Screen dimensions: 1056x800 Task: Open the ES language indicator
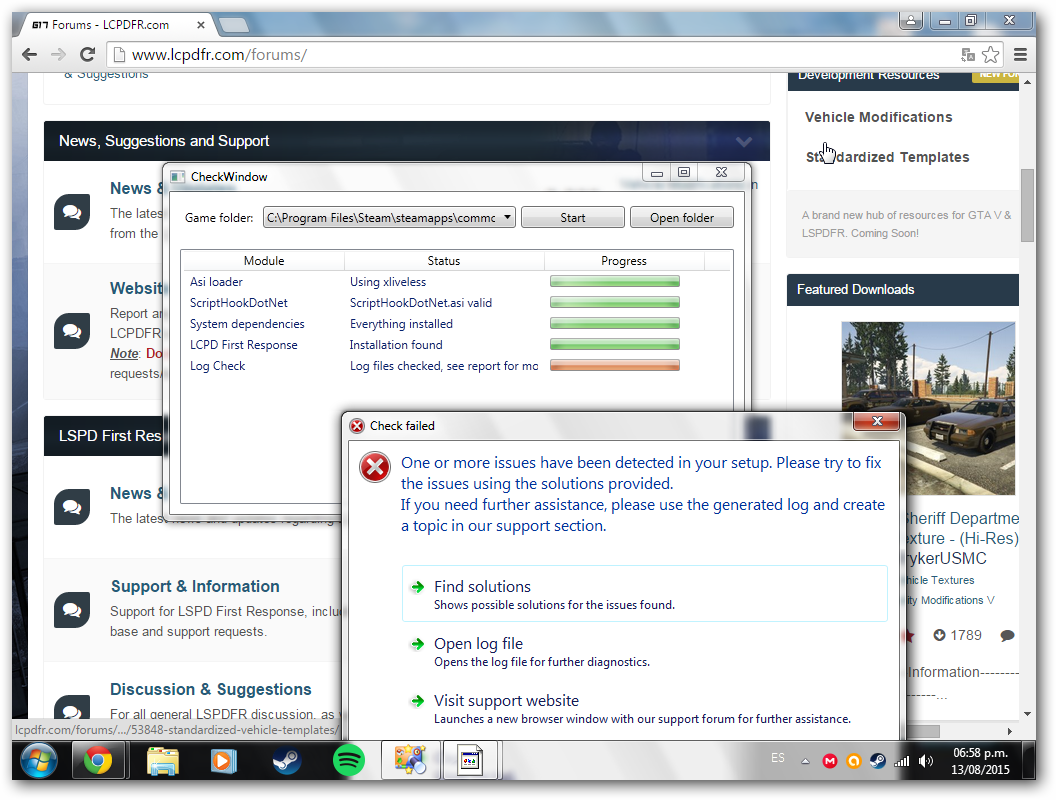(778, 758)
